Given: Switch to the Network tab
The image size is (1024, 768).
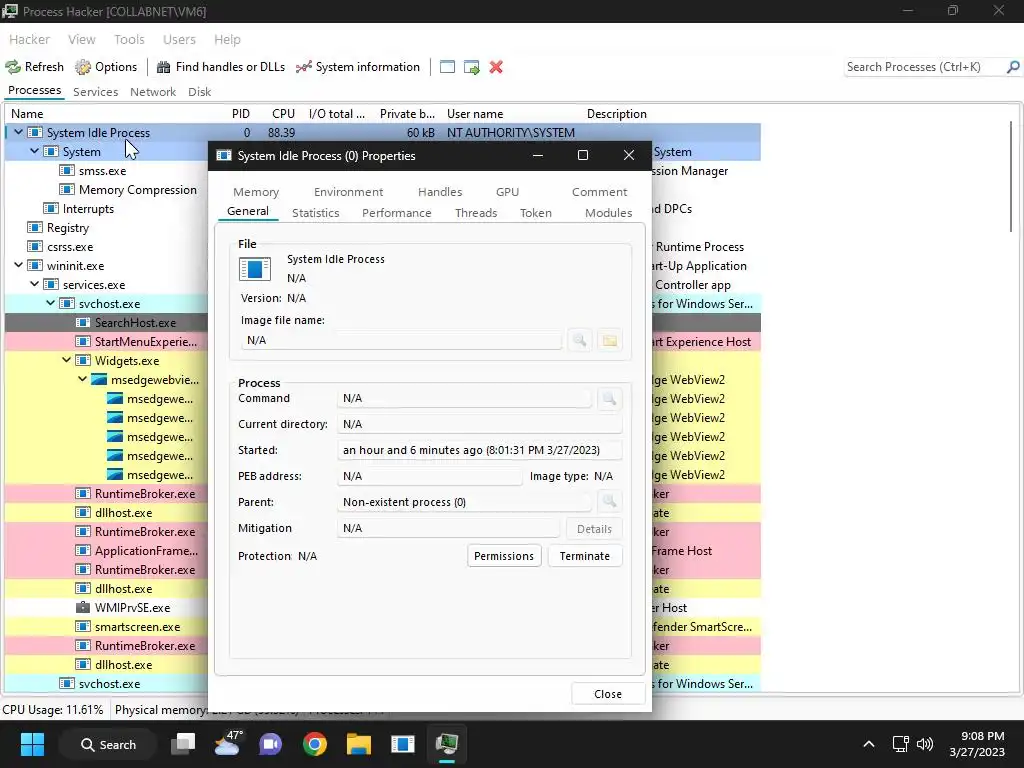Looking at the screenshot, I should click(x=153, y=91).
